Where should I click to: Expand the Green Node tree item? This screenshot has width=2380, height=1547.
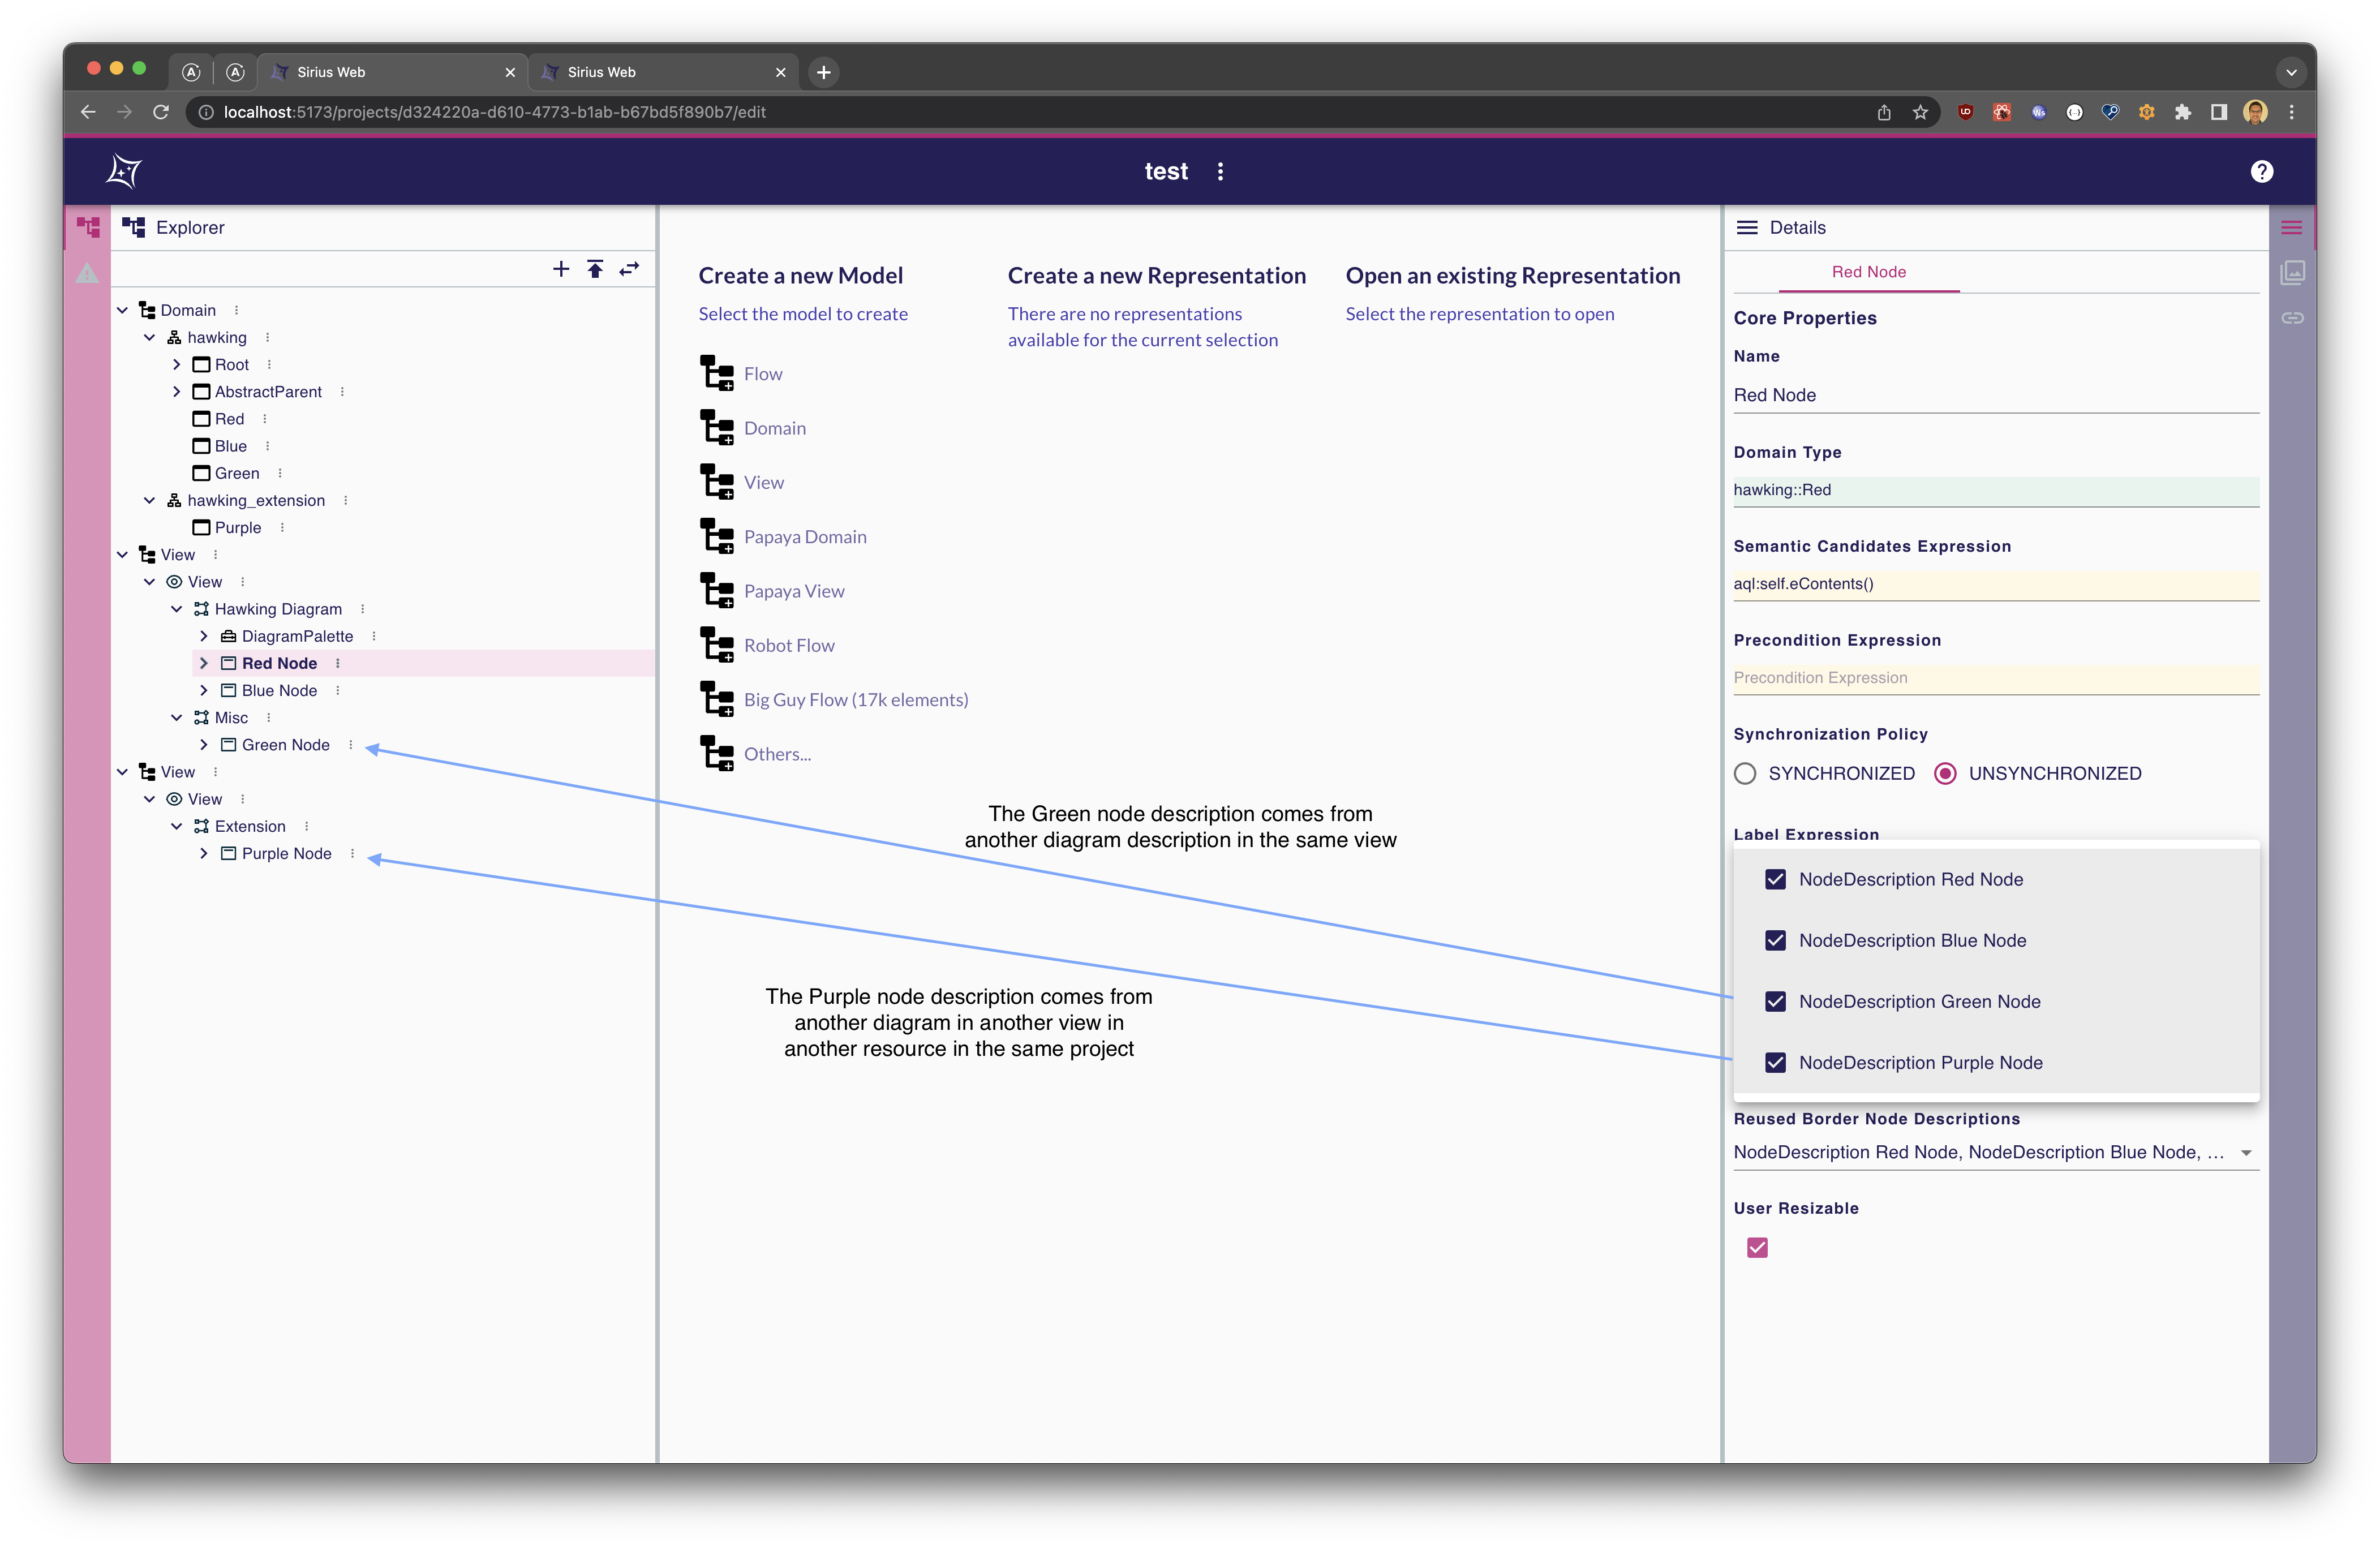pos(204,745)
